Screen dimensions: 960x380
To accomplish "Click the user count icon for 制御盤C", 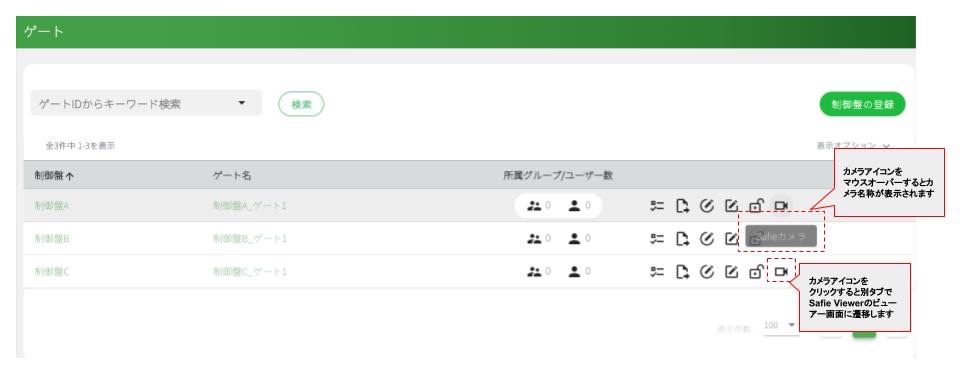I will click(574, 271).
